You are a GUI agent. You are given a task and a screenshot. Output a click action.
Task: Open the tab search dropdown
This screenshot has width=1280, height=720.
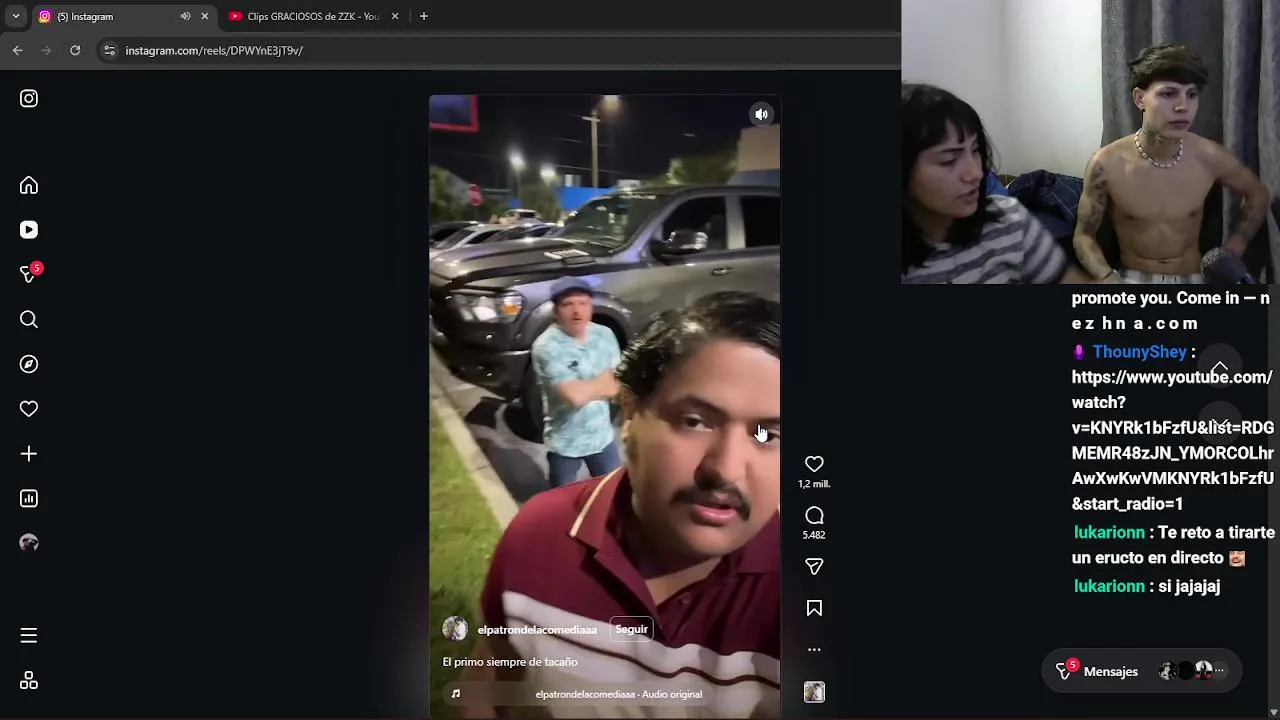[15, 16]
